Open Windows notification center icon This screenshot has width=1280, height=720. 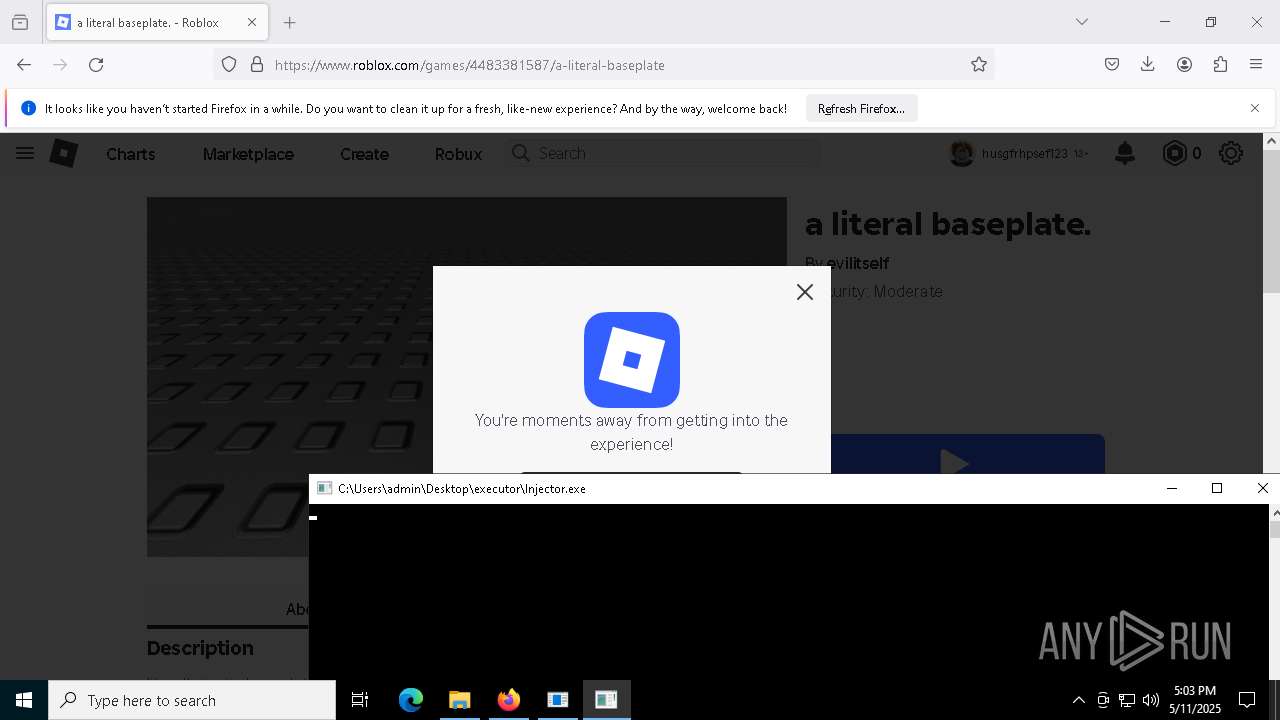pyautogui.click(x=1247, y=700)
